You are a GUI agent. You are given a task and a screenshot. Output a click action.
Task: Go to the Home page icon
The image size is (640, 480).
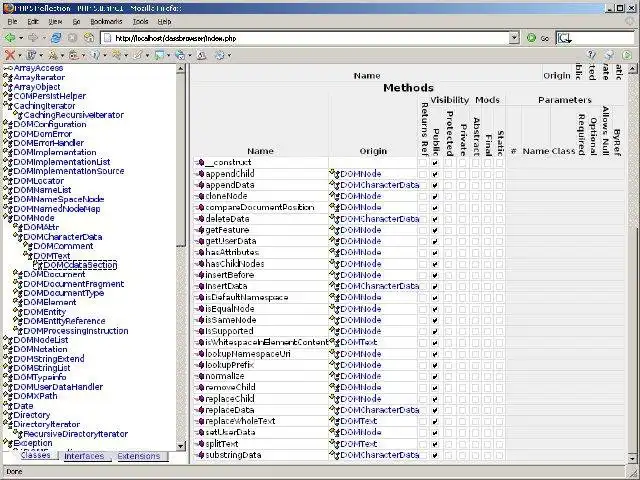[89, 38]
